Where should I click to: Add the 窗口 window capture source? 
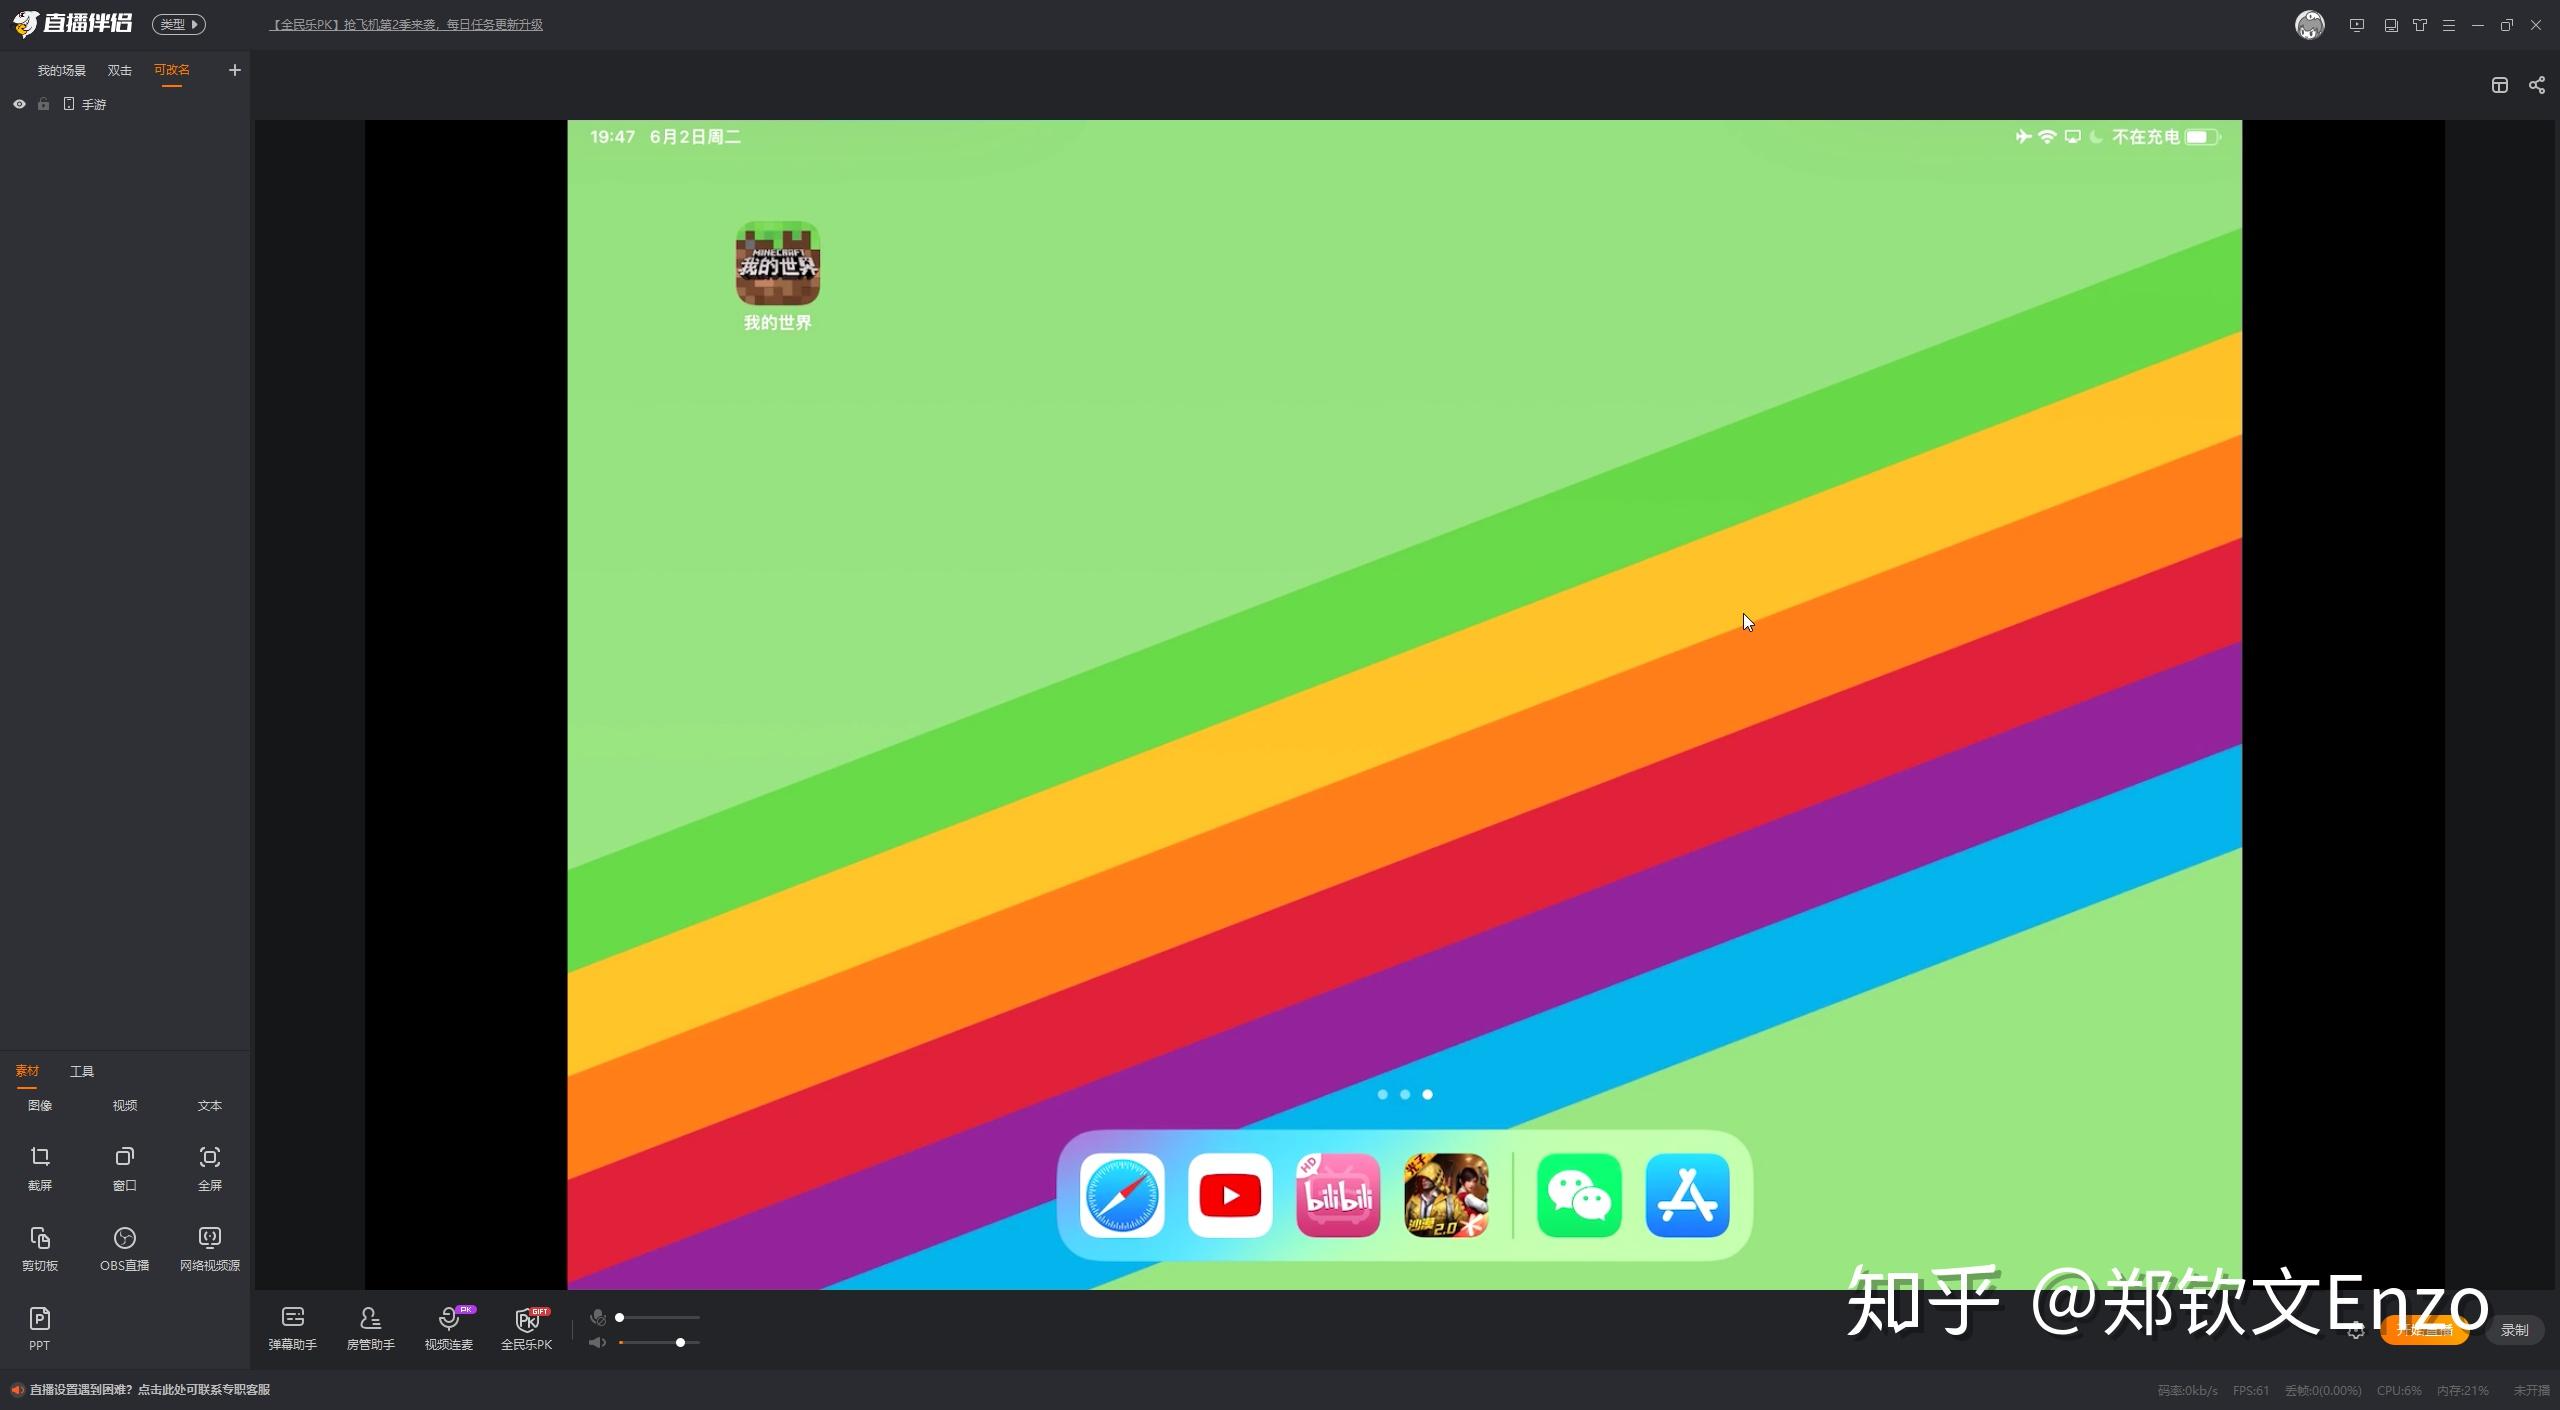click(x=125, y=1167)
